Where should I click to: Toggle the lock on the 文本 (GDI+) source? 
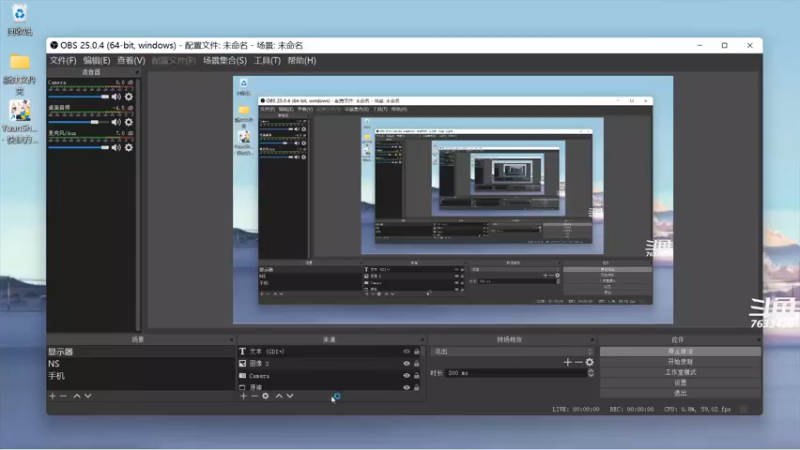tap(417, 352)
